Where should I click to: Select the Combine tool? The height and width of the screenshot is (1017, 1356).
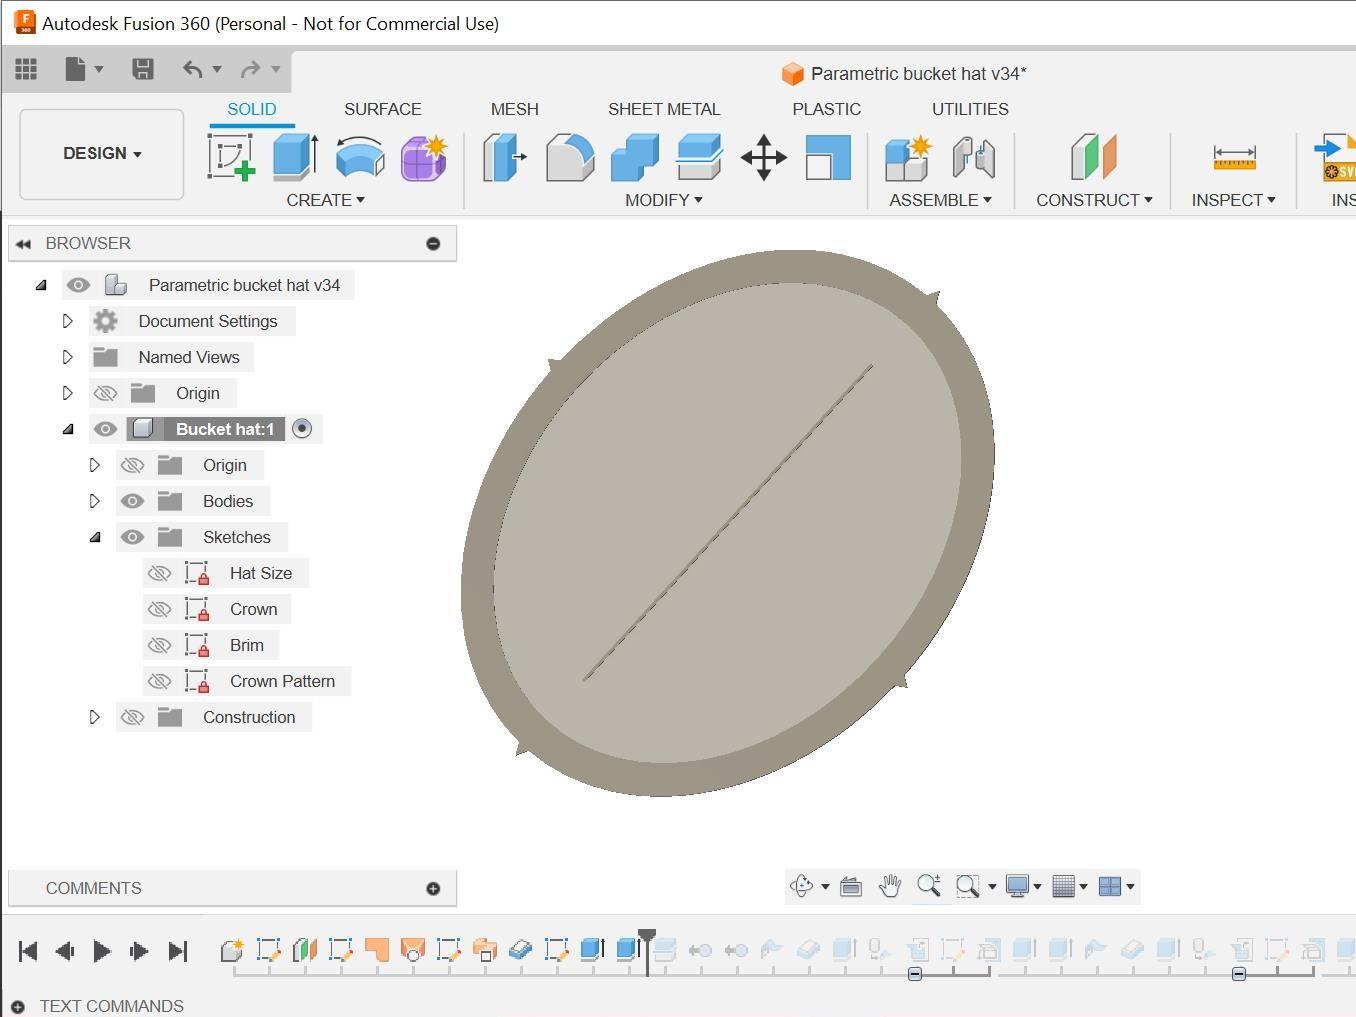click(634, 158)
